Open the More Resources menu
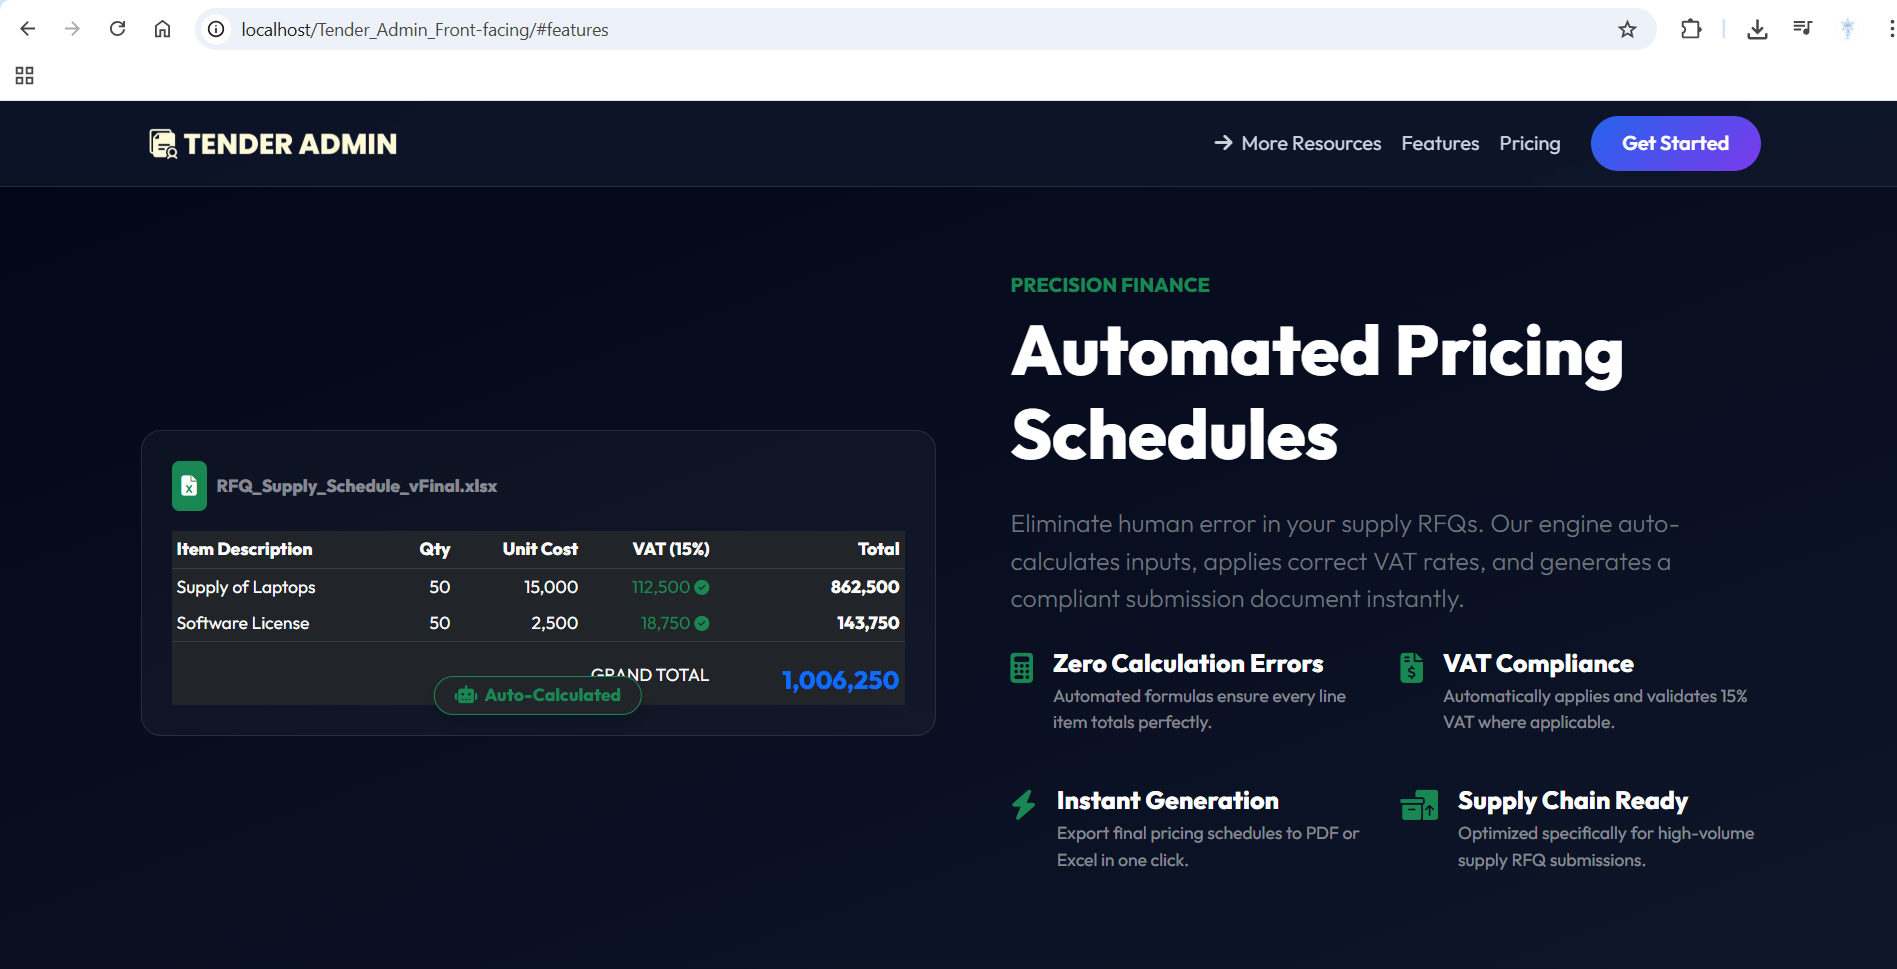This screenshot has width=1897, height=969. pos(1297,144)
